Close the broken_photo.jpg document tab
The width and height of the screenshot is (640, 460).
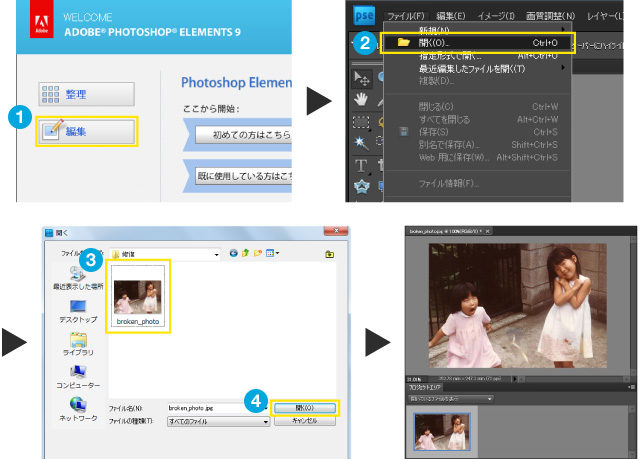tap(487, 231)
